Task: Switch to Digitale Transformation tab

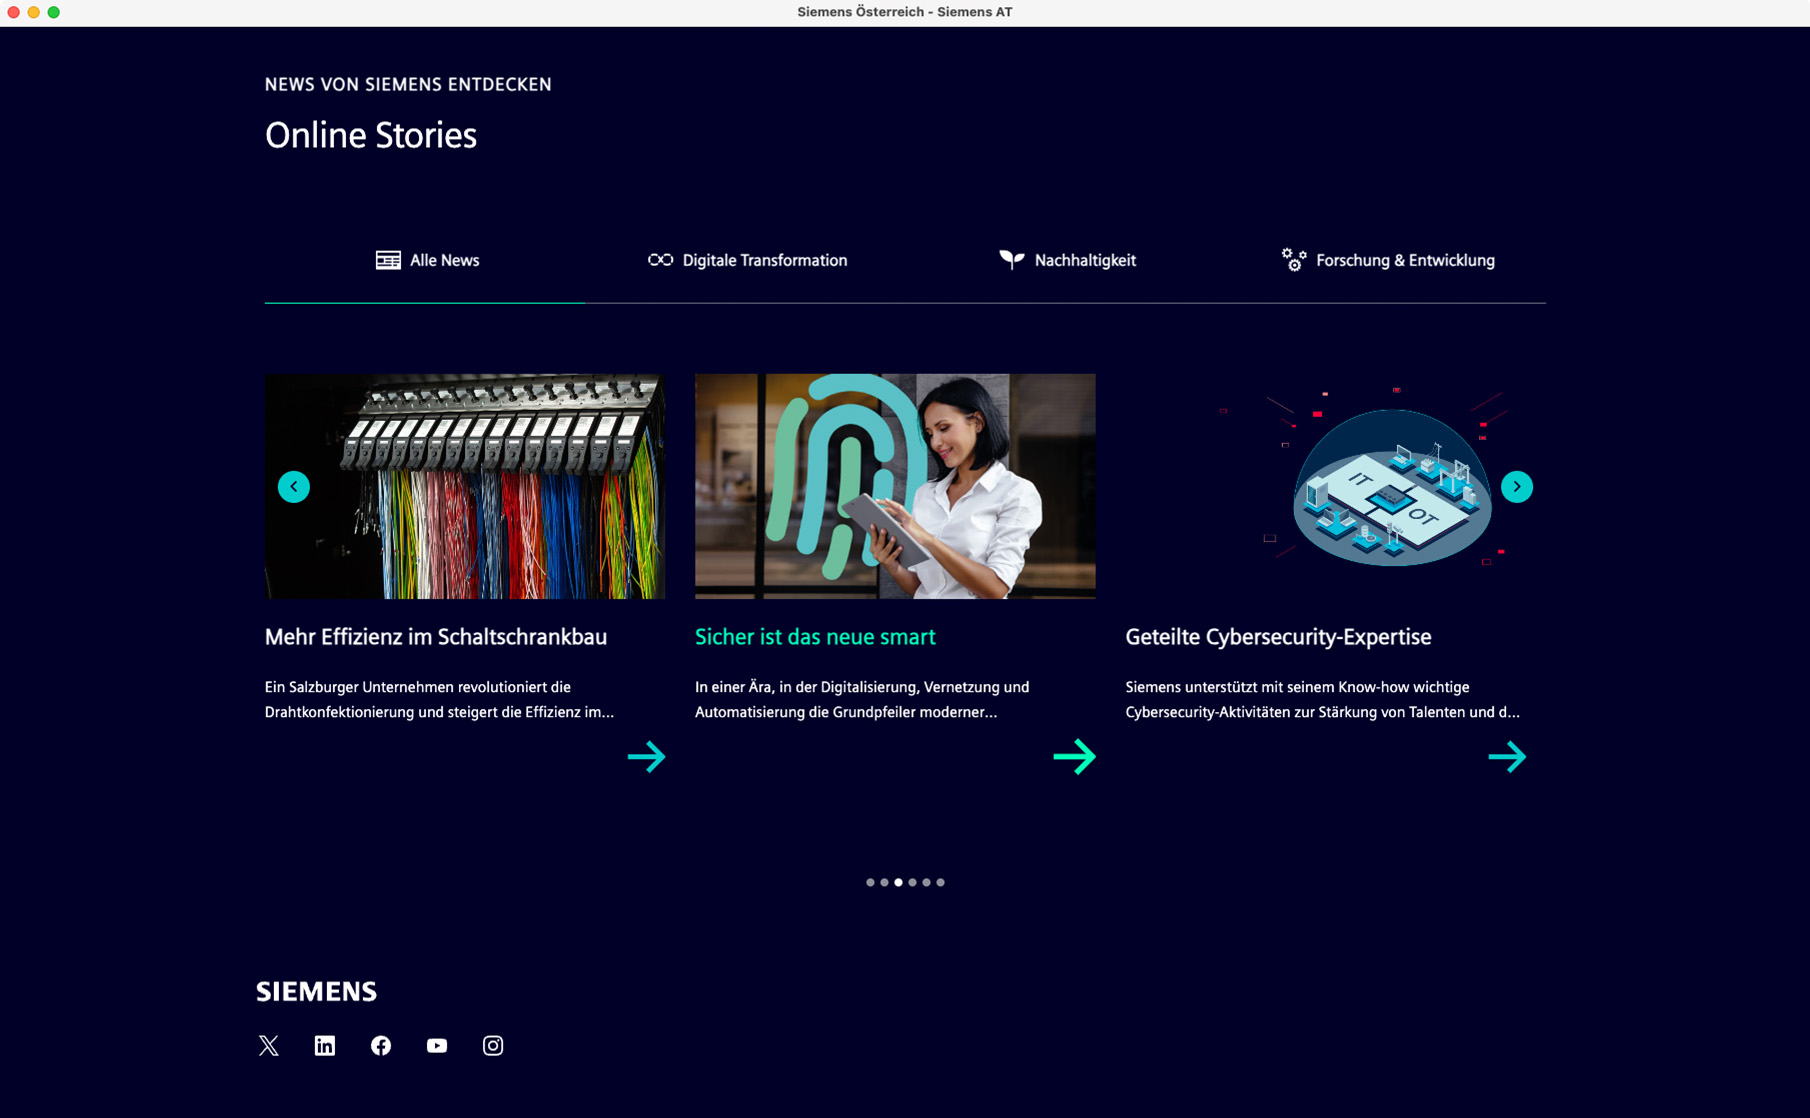Action: [747, 261]
